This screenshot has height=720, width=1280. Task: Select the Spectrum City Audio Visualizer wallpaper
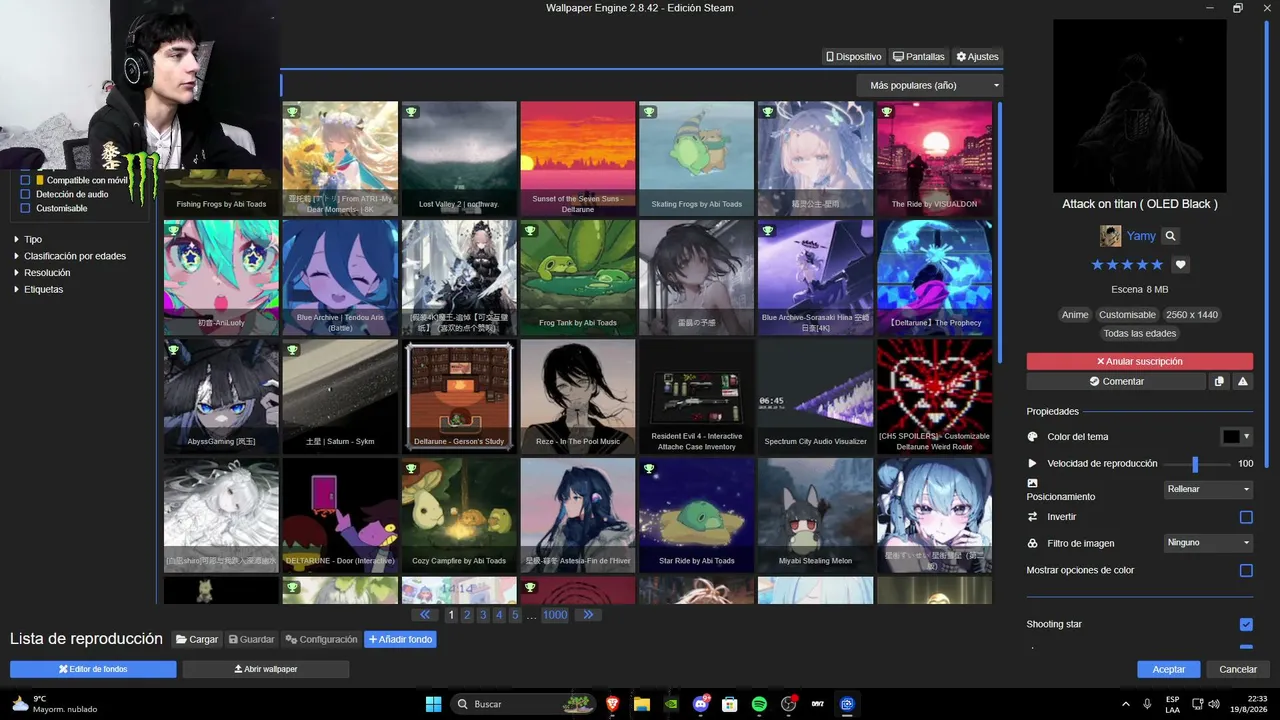click(x=815, y=396)
